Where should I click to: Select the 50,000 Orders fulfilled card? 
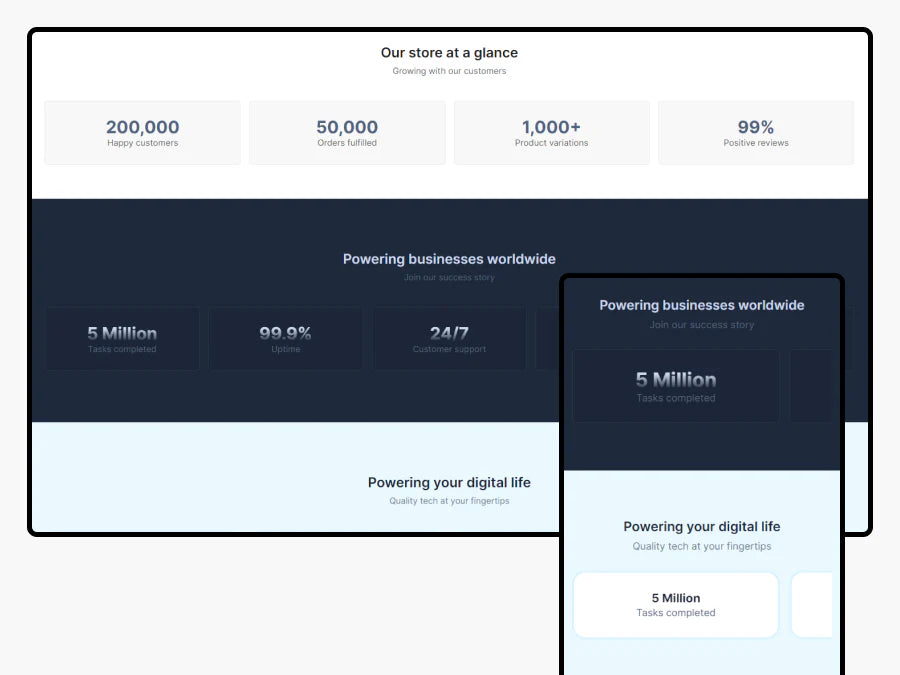click(347, 132)
